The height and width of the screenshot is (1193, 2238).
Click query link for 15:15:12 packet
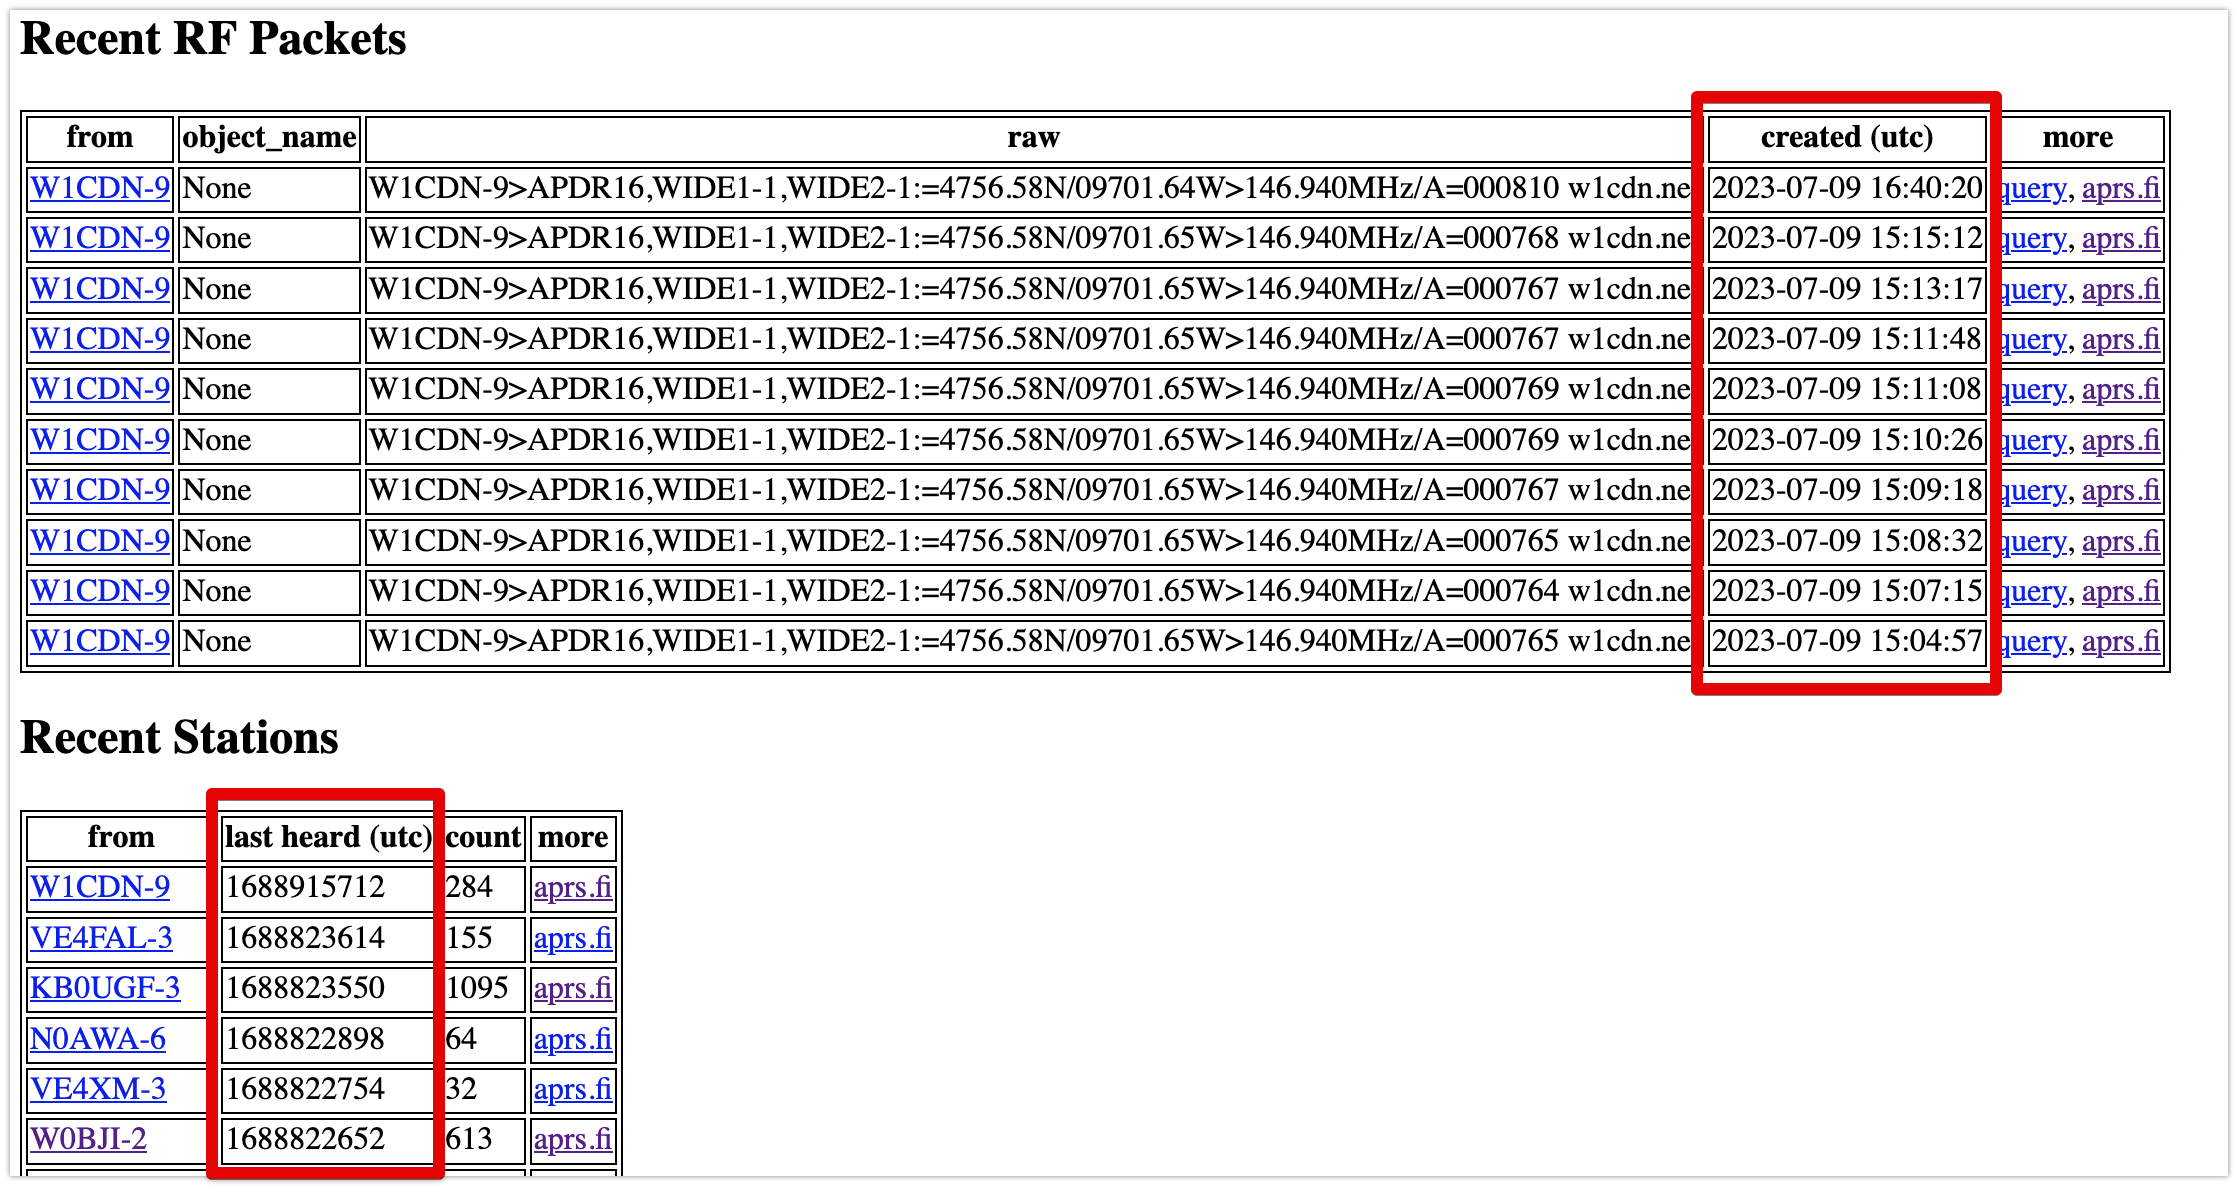point(2035,238)
